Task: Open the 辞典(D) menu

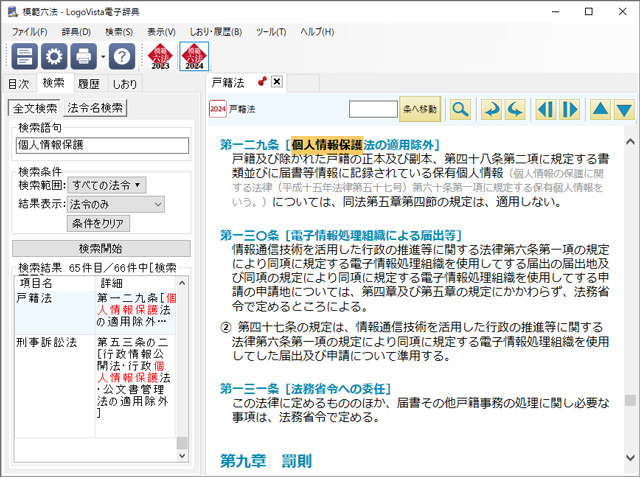Action: point(76,32)
